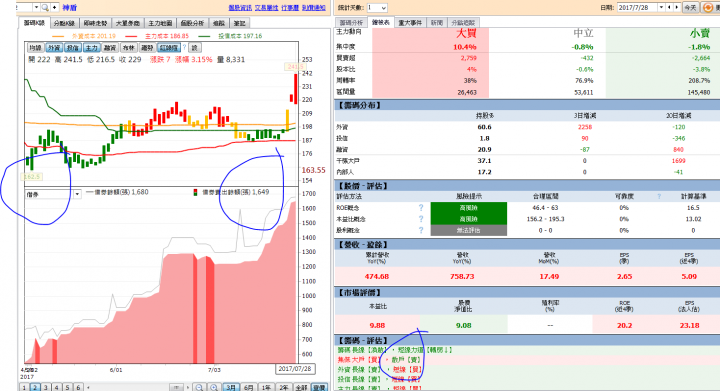Viewport: 720px width, 391px height.
Task: Switch to the 主力地圖 tab
Action: coord(160,23)
